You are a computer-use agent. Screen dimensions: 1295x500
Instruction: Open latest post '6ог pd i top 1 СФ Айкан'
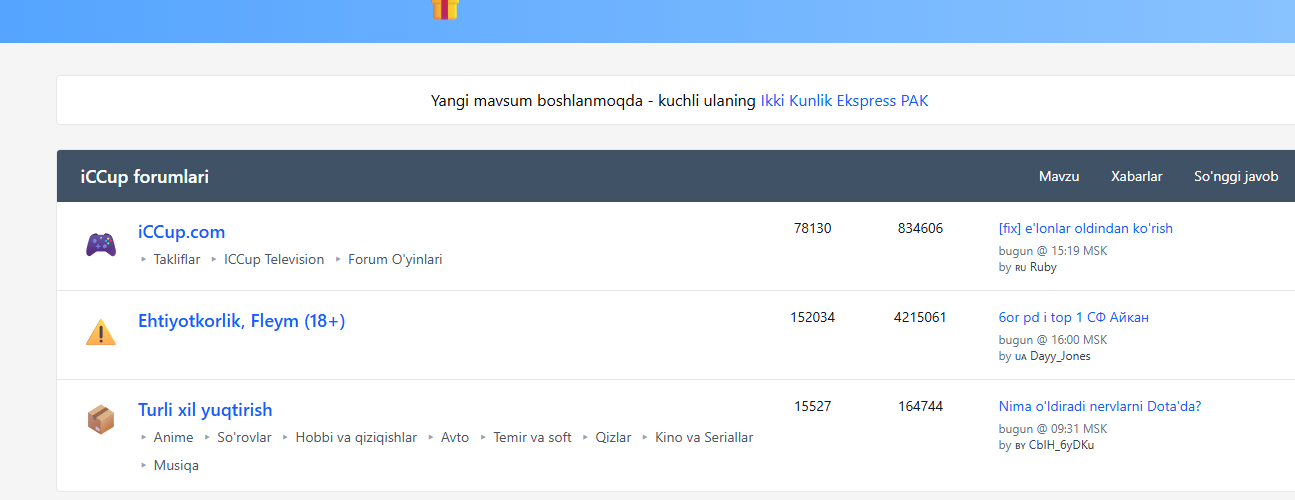click(1074, 317)
